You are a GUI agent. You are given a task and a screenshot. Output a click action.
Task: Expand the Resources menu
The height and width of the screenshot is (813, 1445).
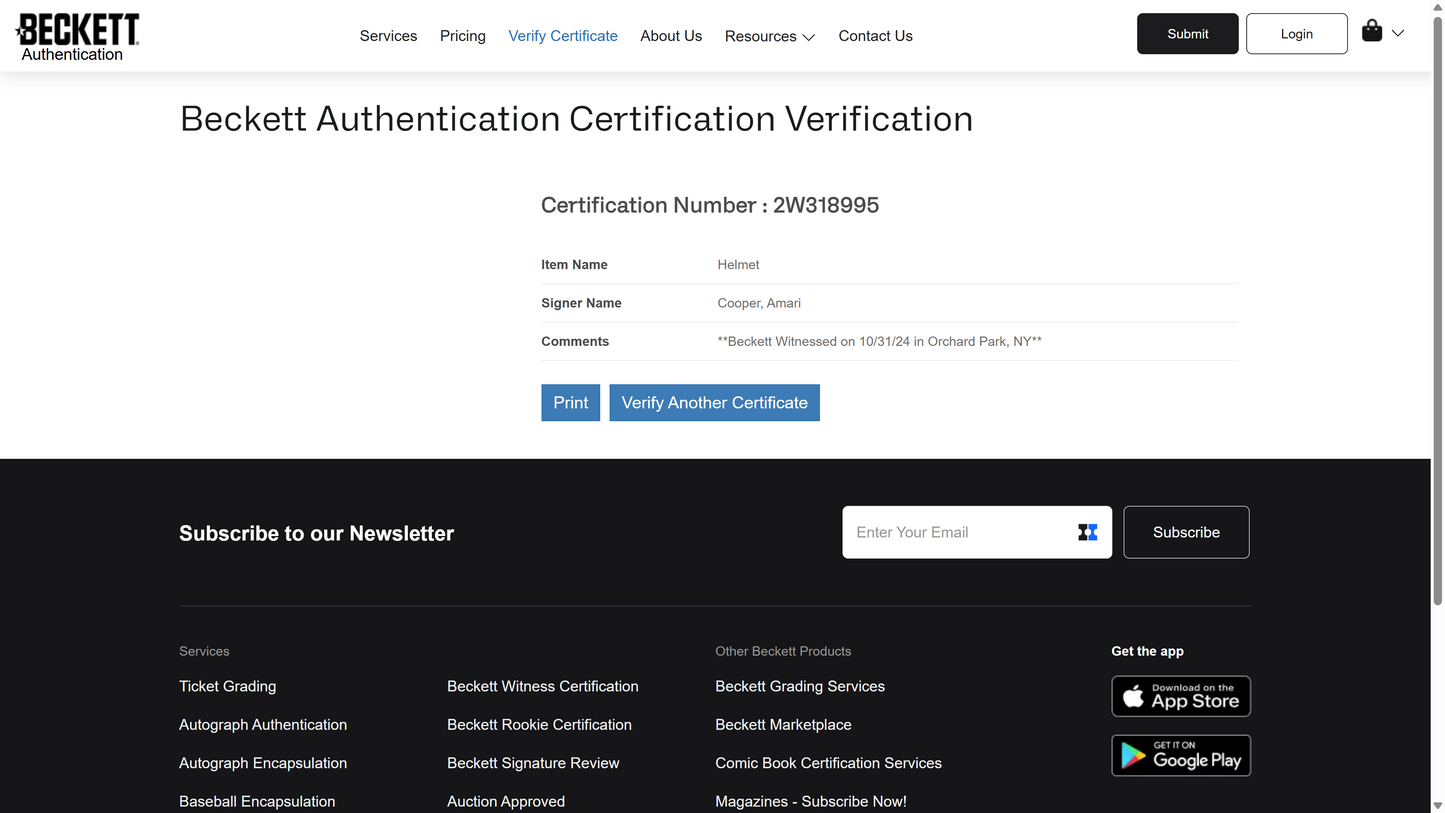(x=770, y=36)
